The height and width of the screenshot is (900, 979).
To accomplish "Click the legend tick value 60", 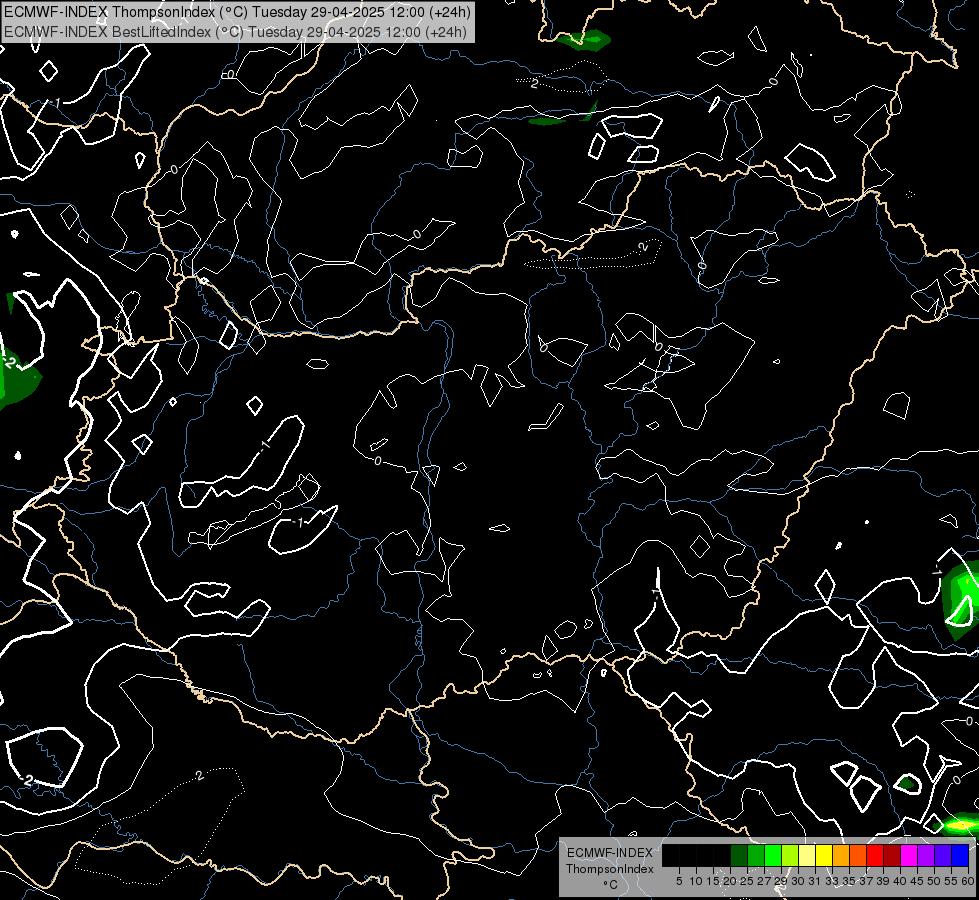I will (968, 881).
